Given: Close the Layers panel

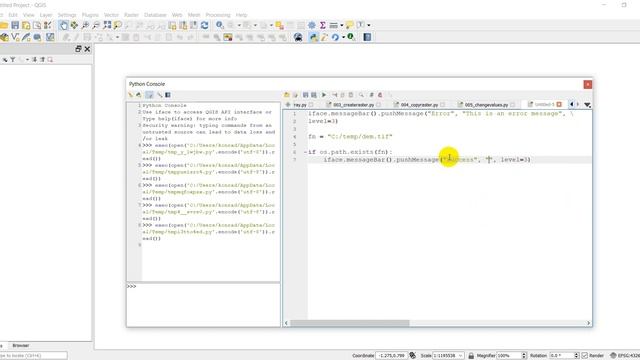Looking at the screenshot, I should click(87, 49).
